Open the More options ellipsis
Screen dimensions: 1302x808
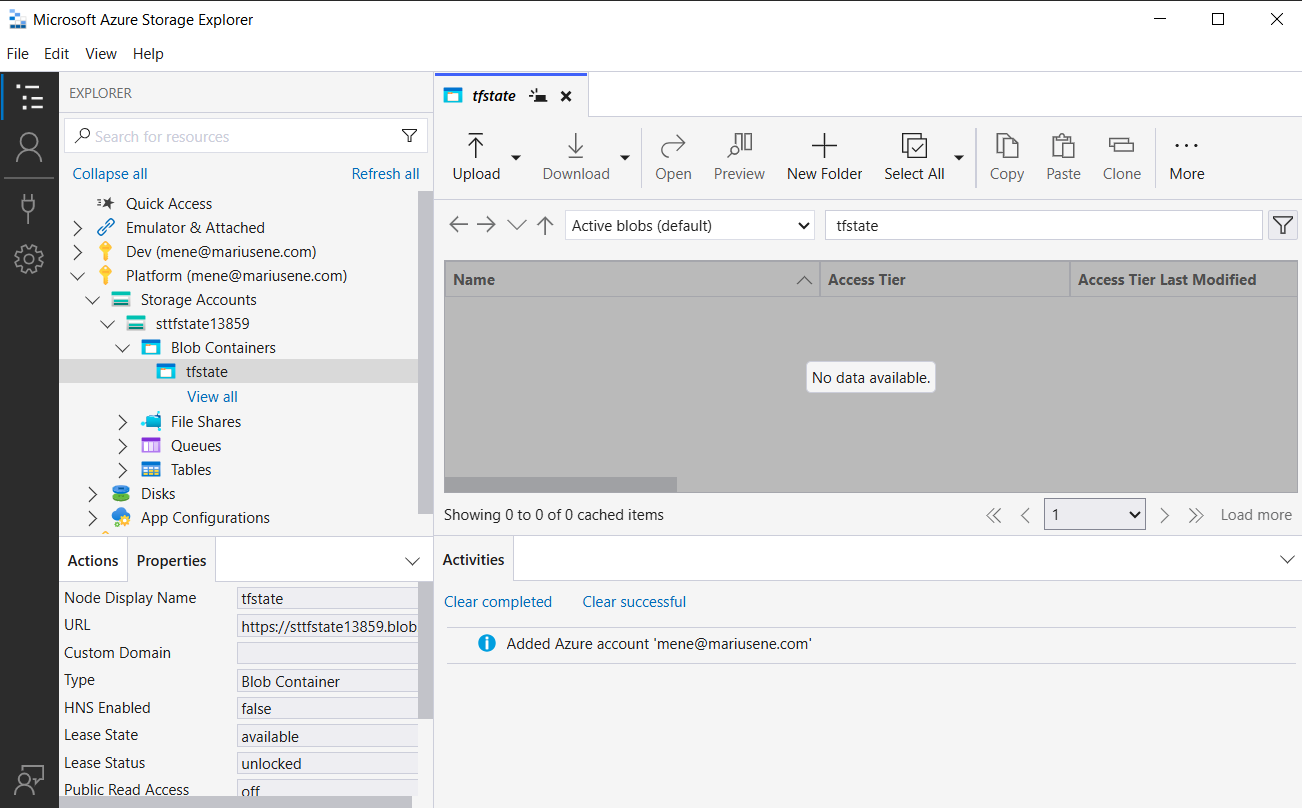[x=1187, y=157]
